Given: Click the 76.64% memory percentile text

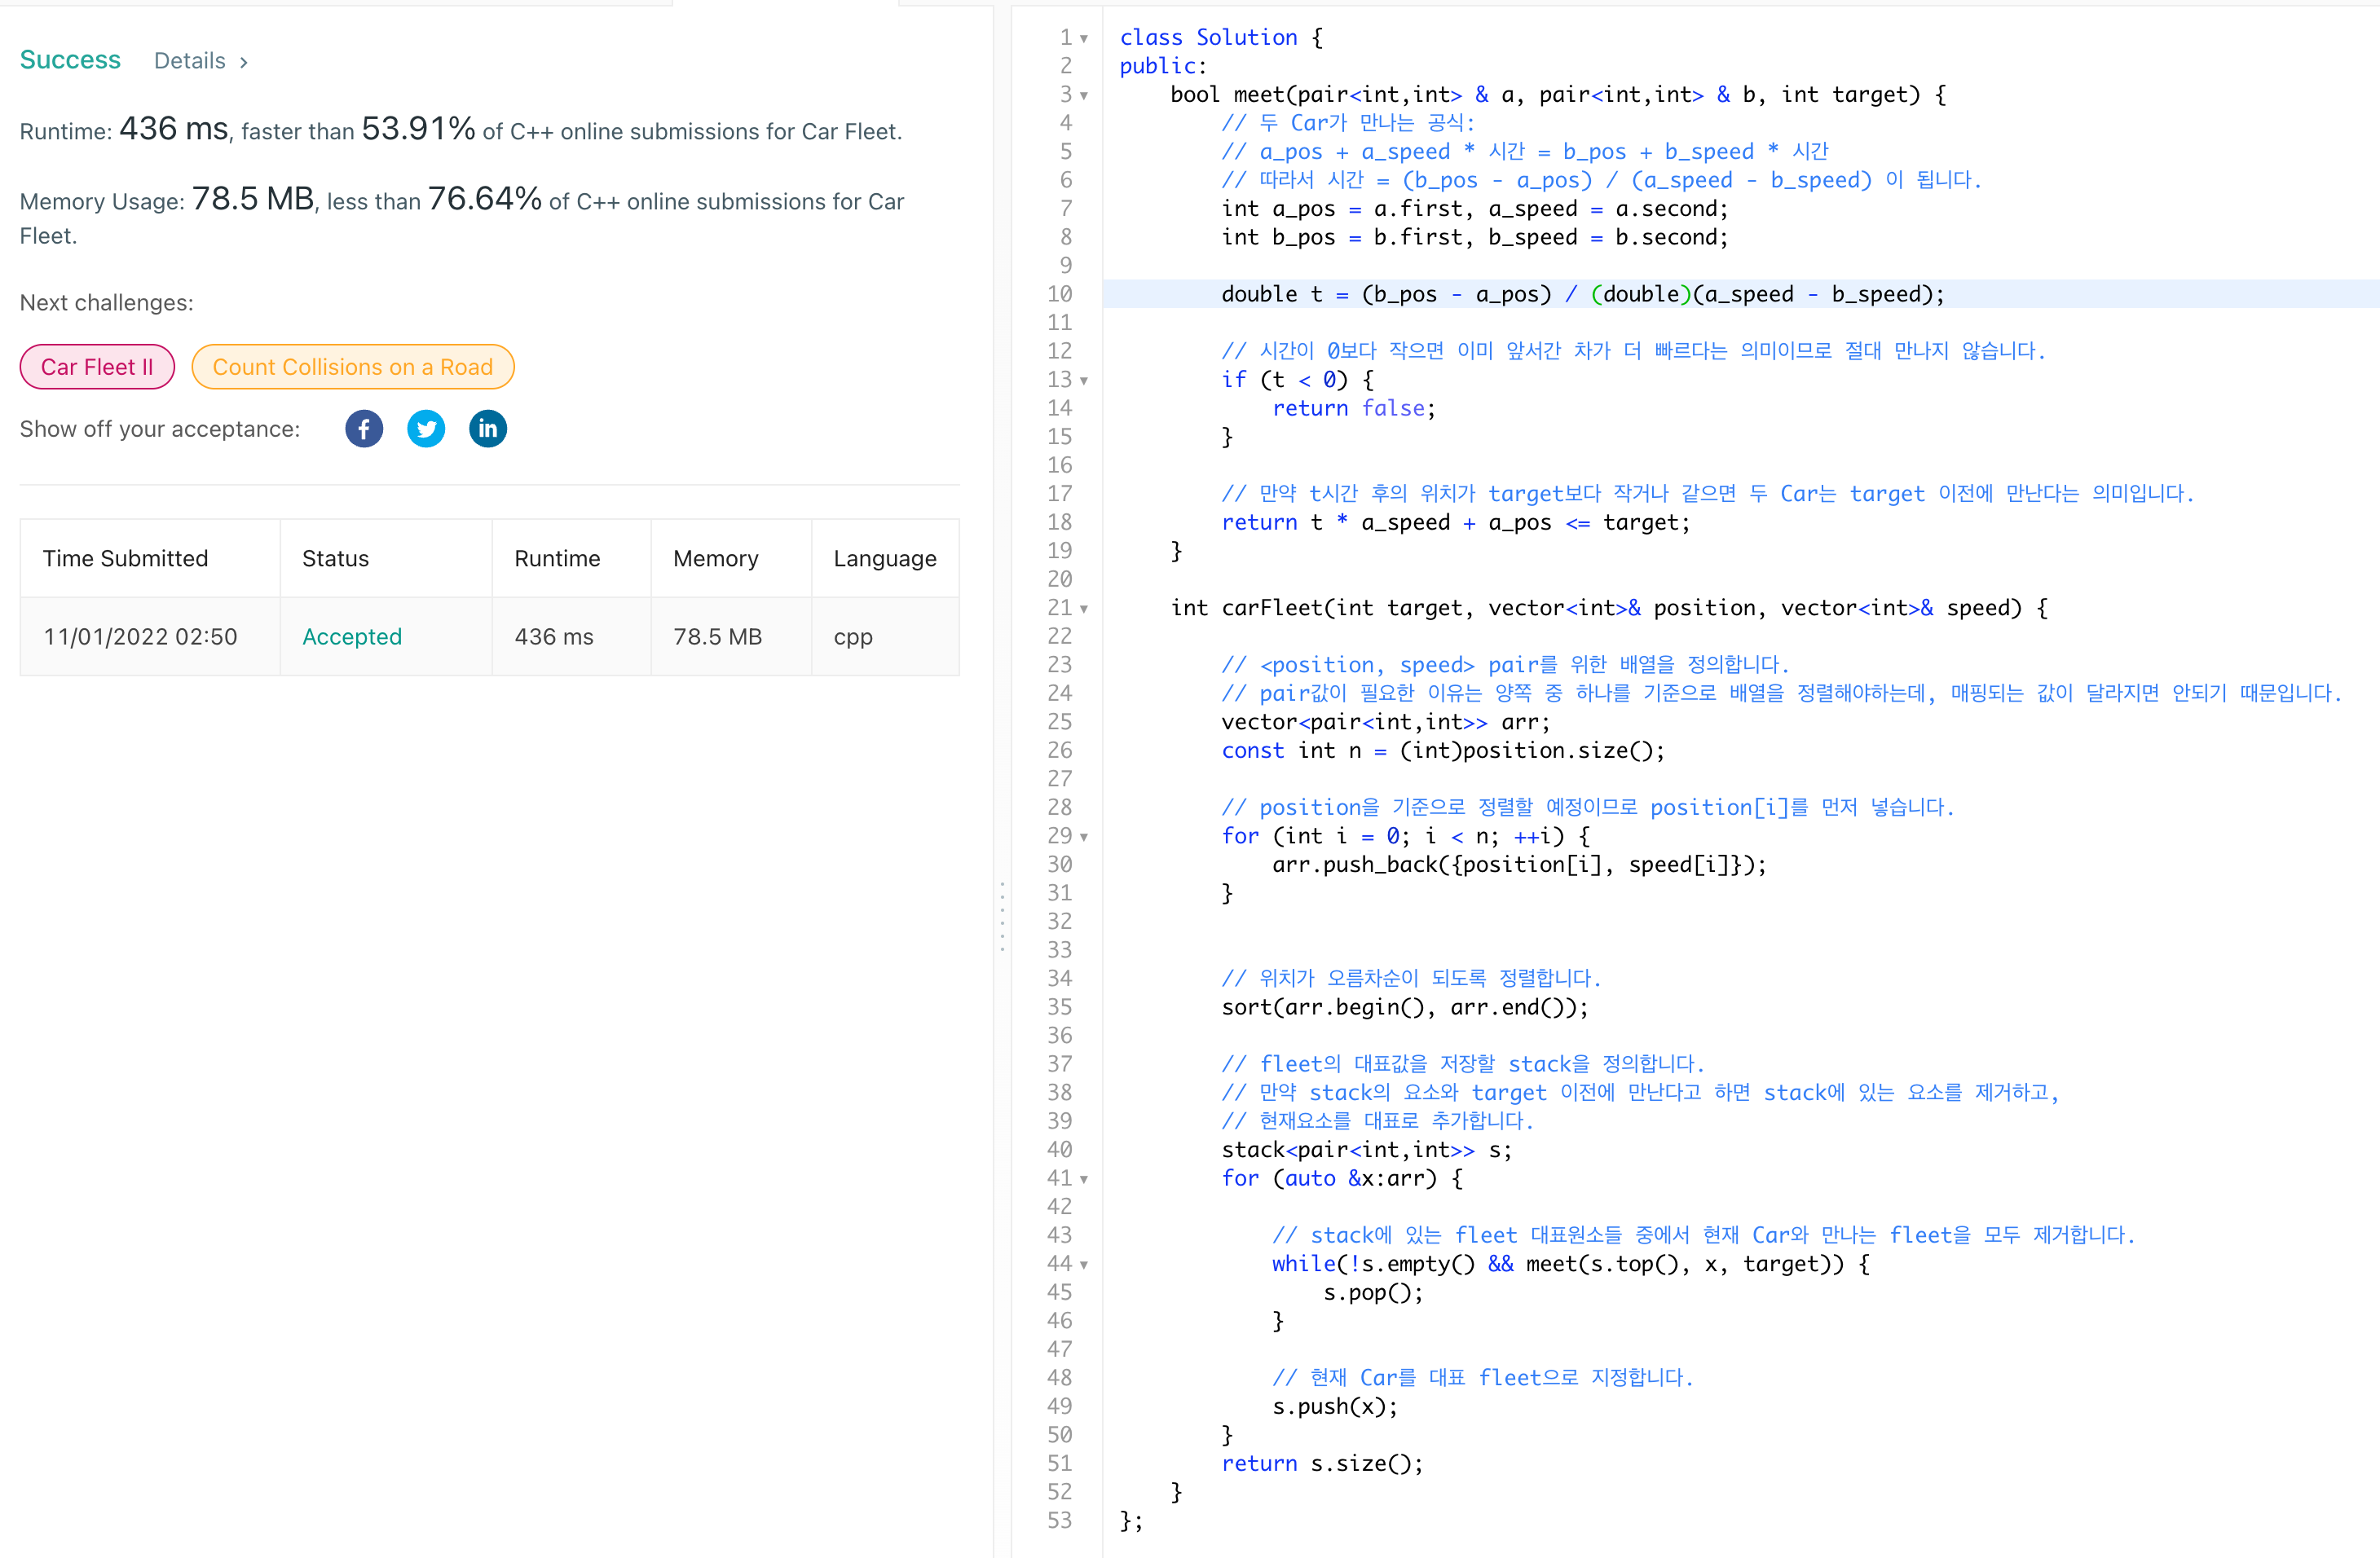Looking at the screenshot, I should pyautogui.click(x=485, y=199).
